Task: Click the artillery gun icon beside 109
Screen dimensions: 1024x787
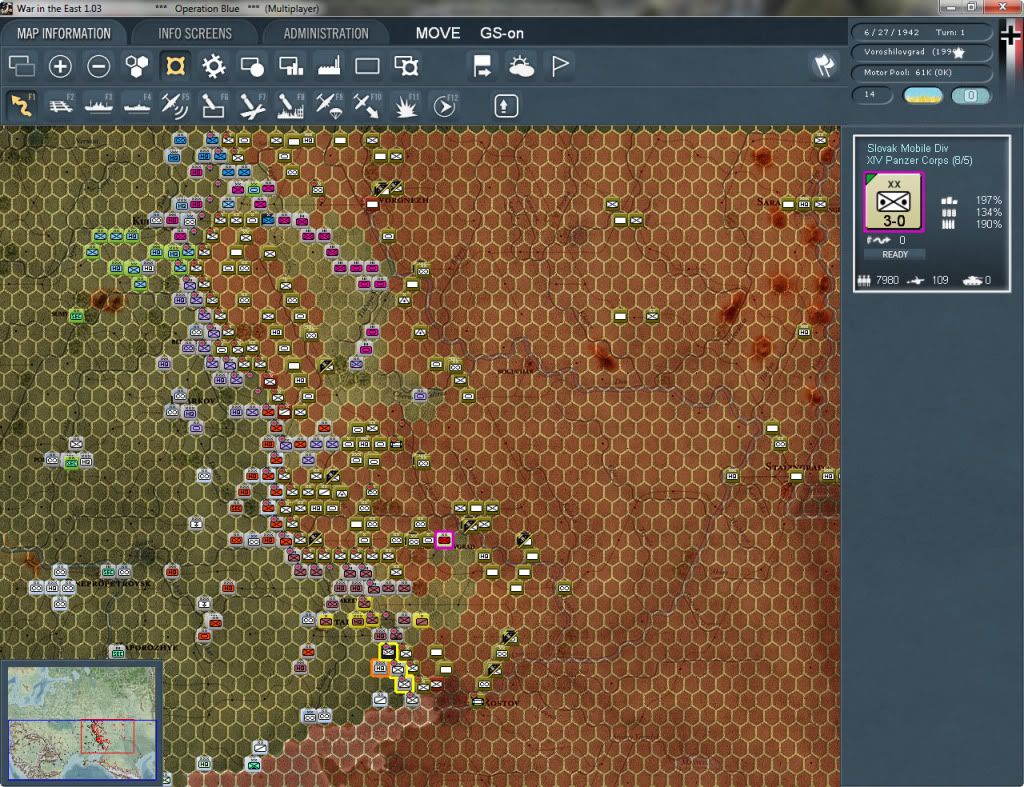Action: [916, 281]
